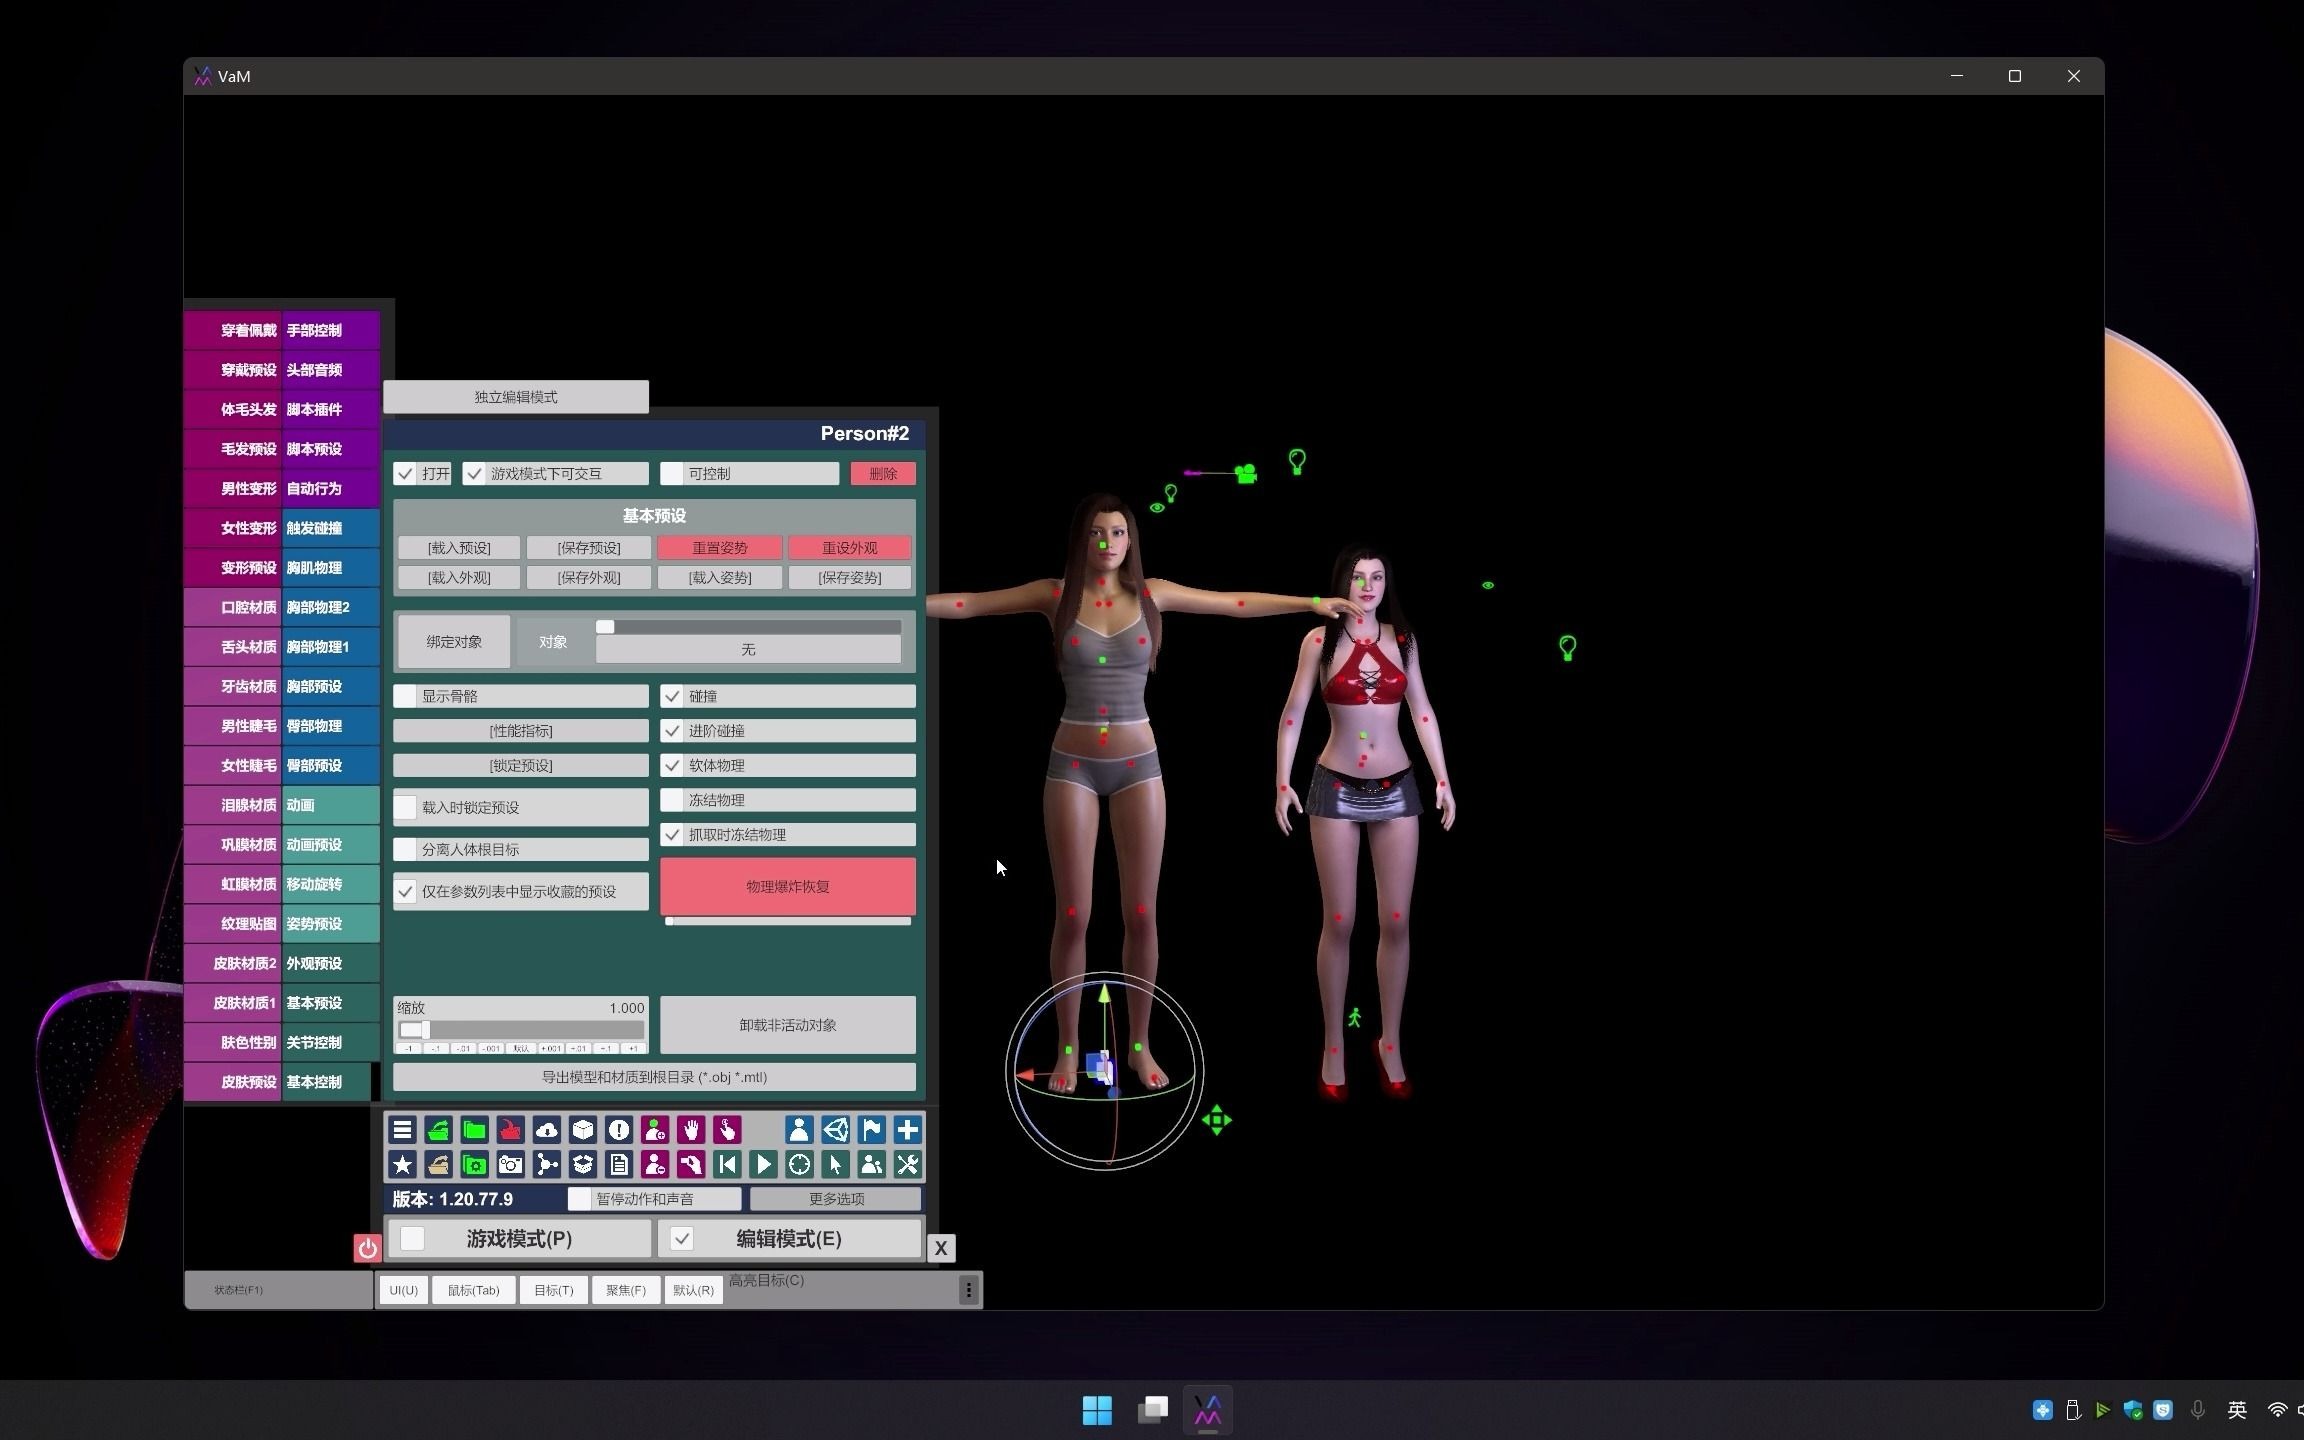Open the cloud download icon

click(547, 1130)
